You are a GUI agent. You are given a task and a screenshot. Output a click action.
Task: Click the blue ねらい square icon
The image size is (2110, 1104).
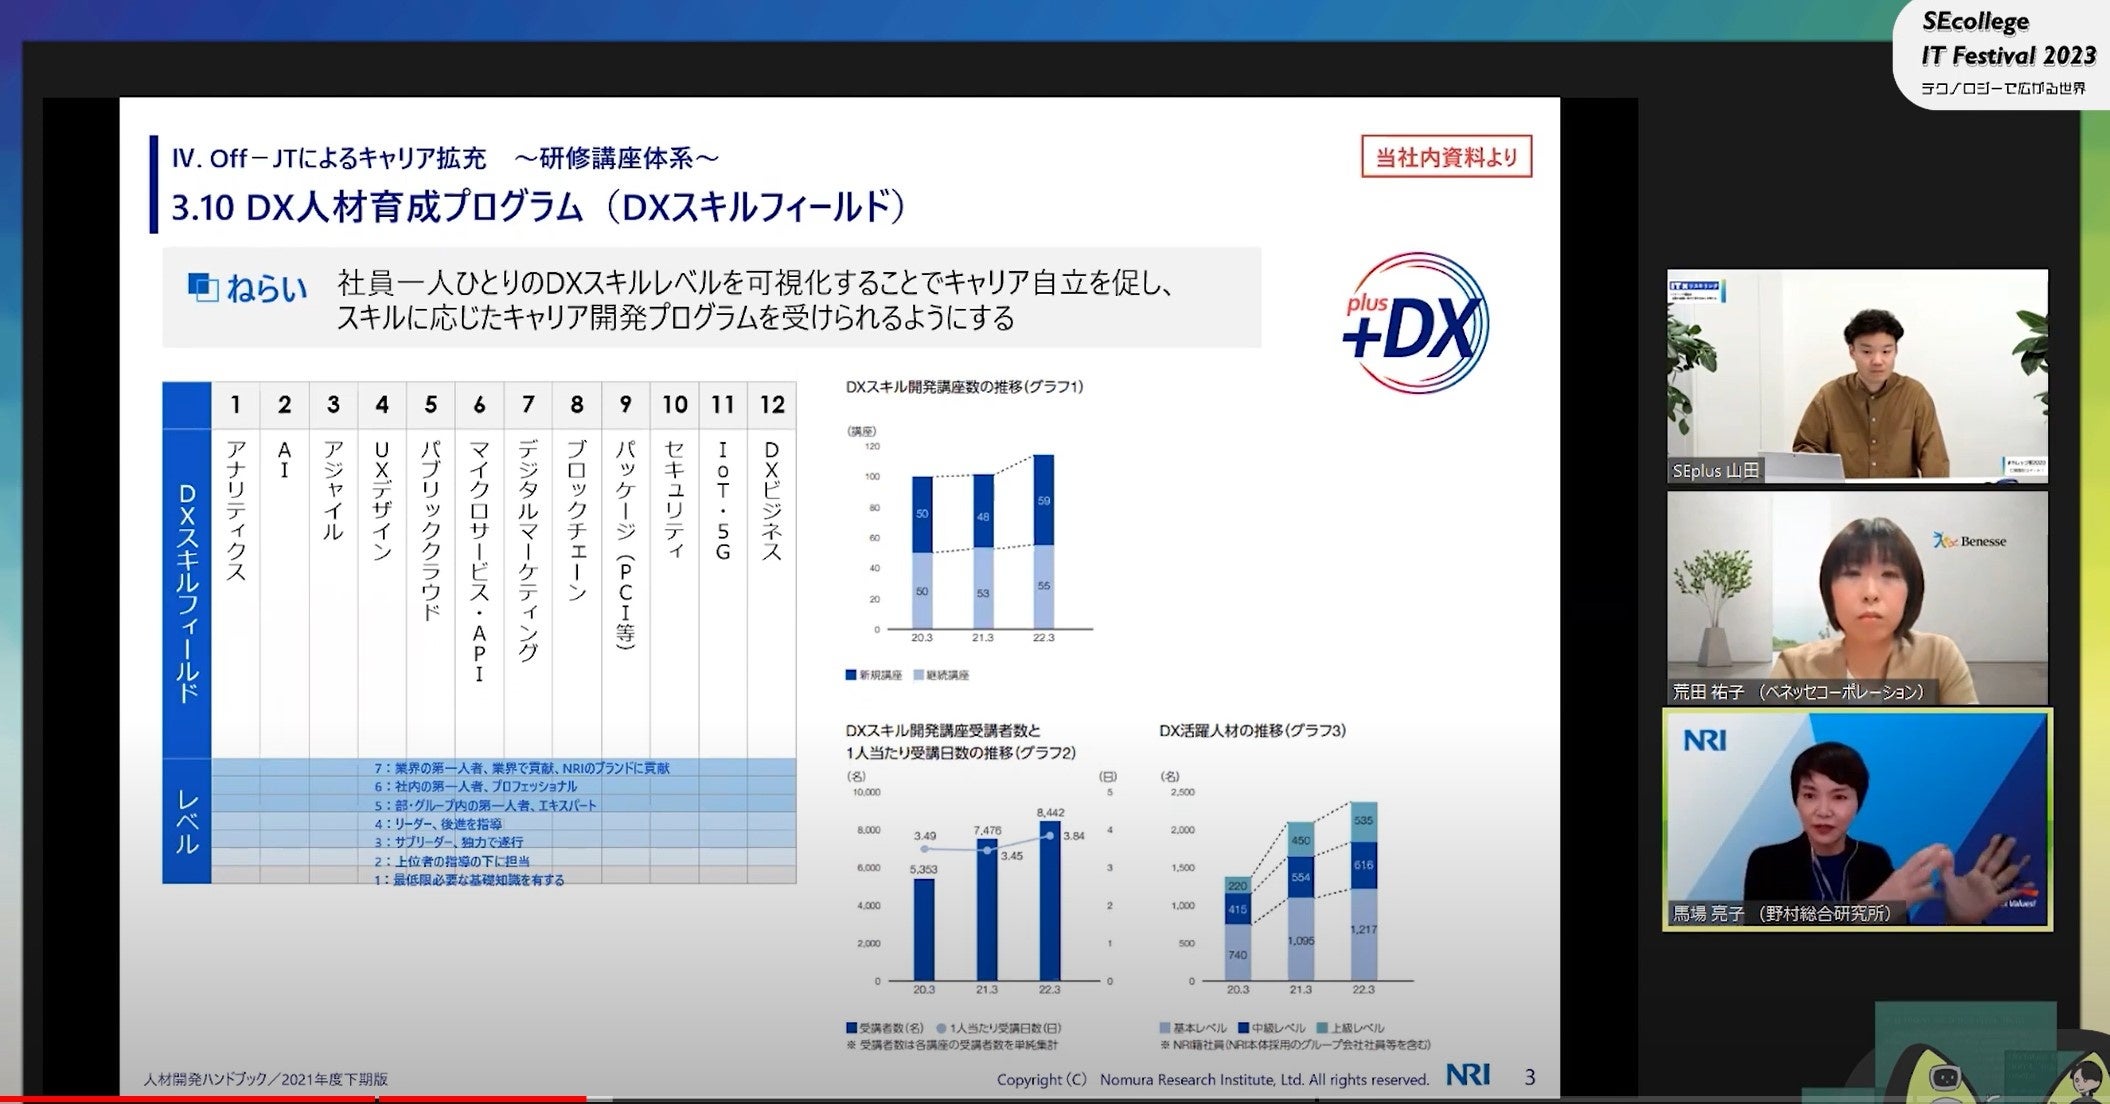[x=203, y=288]
